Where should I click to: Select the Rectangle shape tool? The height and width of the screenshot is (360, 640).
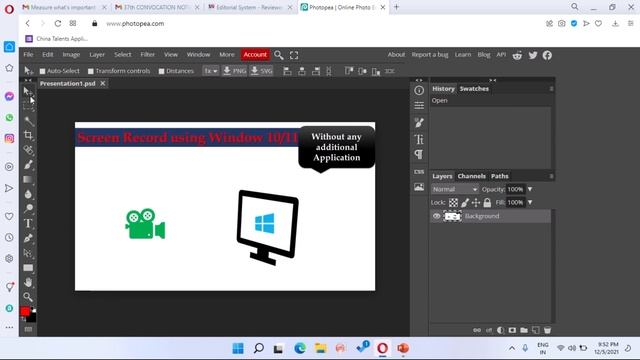tap(28, 268)
